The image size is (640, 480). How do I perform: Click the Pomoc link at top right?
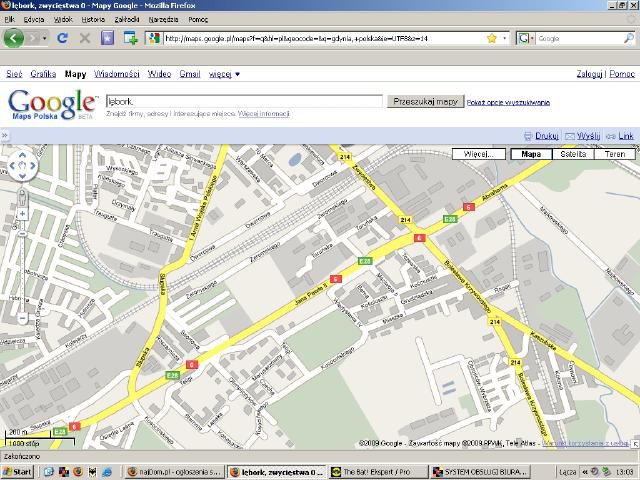point(622,74)
